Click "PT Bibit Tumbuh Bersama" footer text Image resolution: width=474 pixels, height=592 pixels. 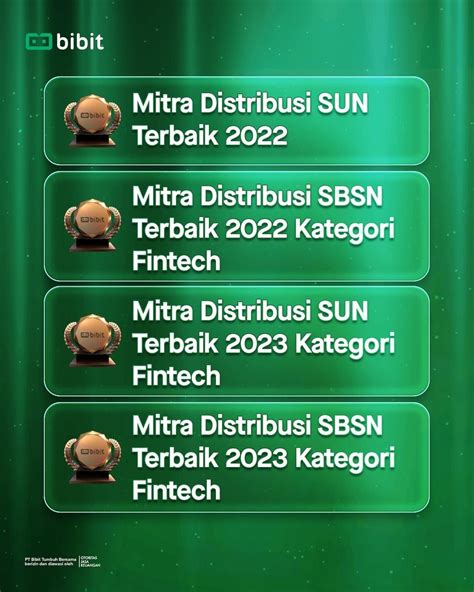coord(51,559)
